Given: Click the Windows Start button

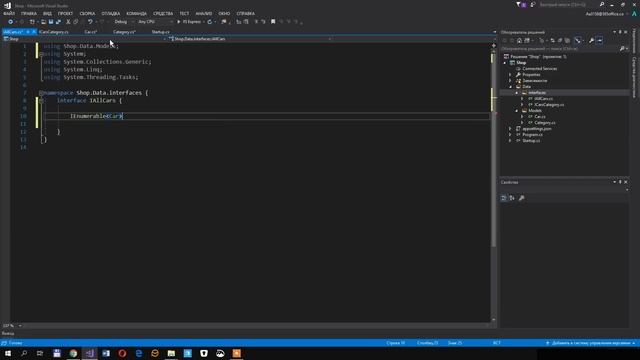Looking at the screenshot, I should pos(8,353).
